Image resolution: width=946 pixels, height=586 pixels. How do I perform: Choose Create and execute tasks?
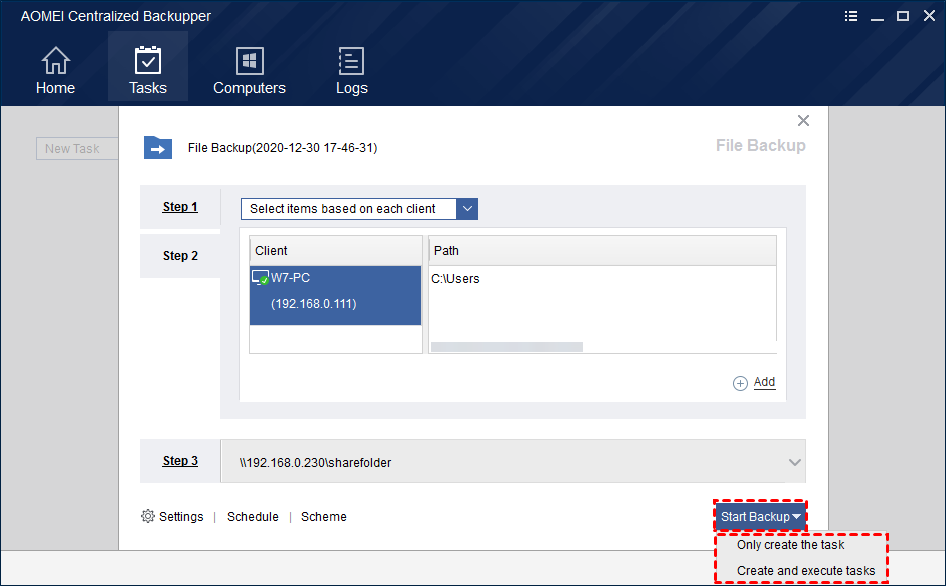click(805, 571)
